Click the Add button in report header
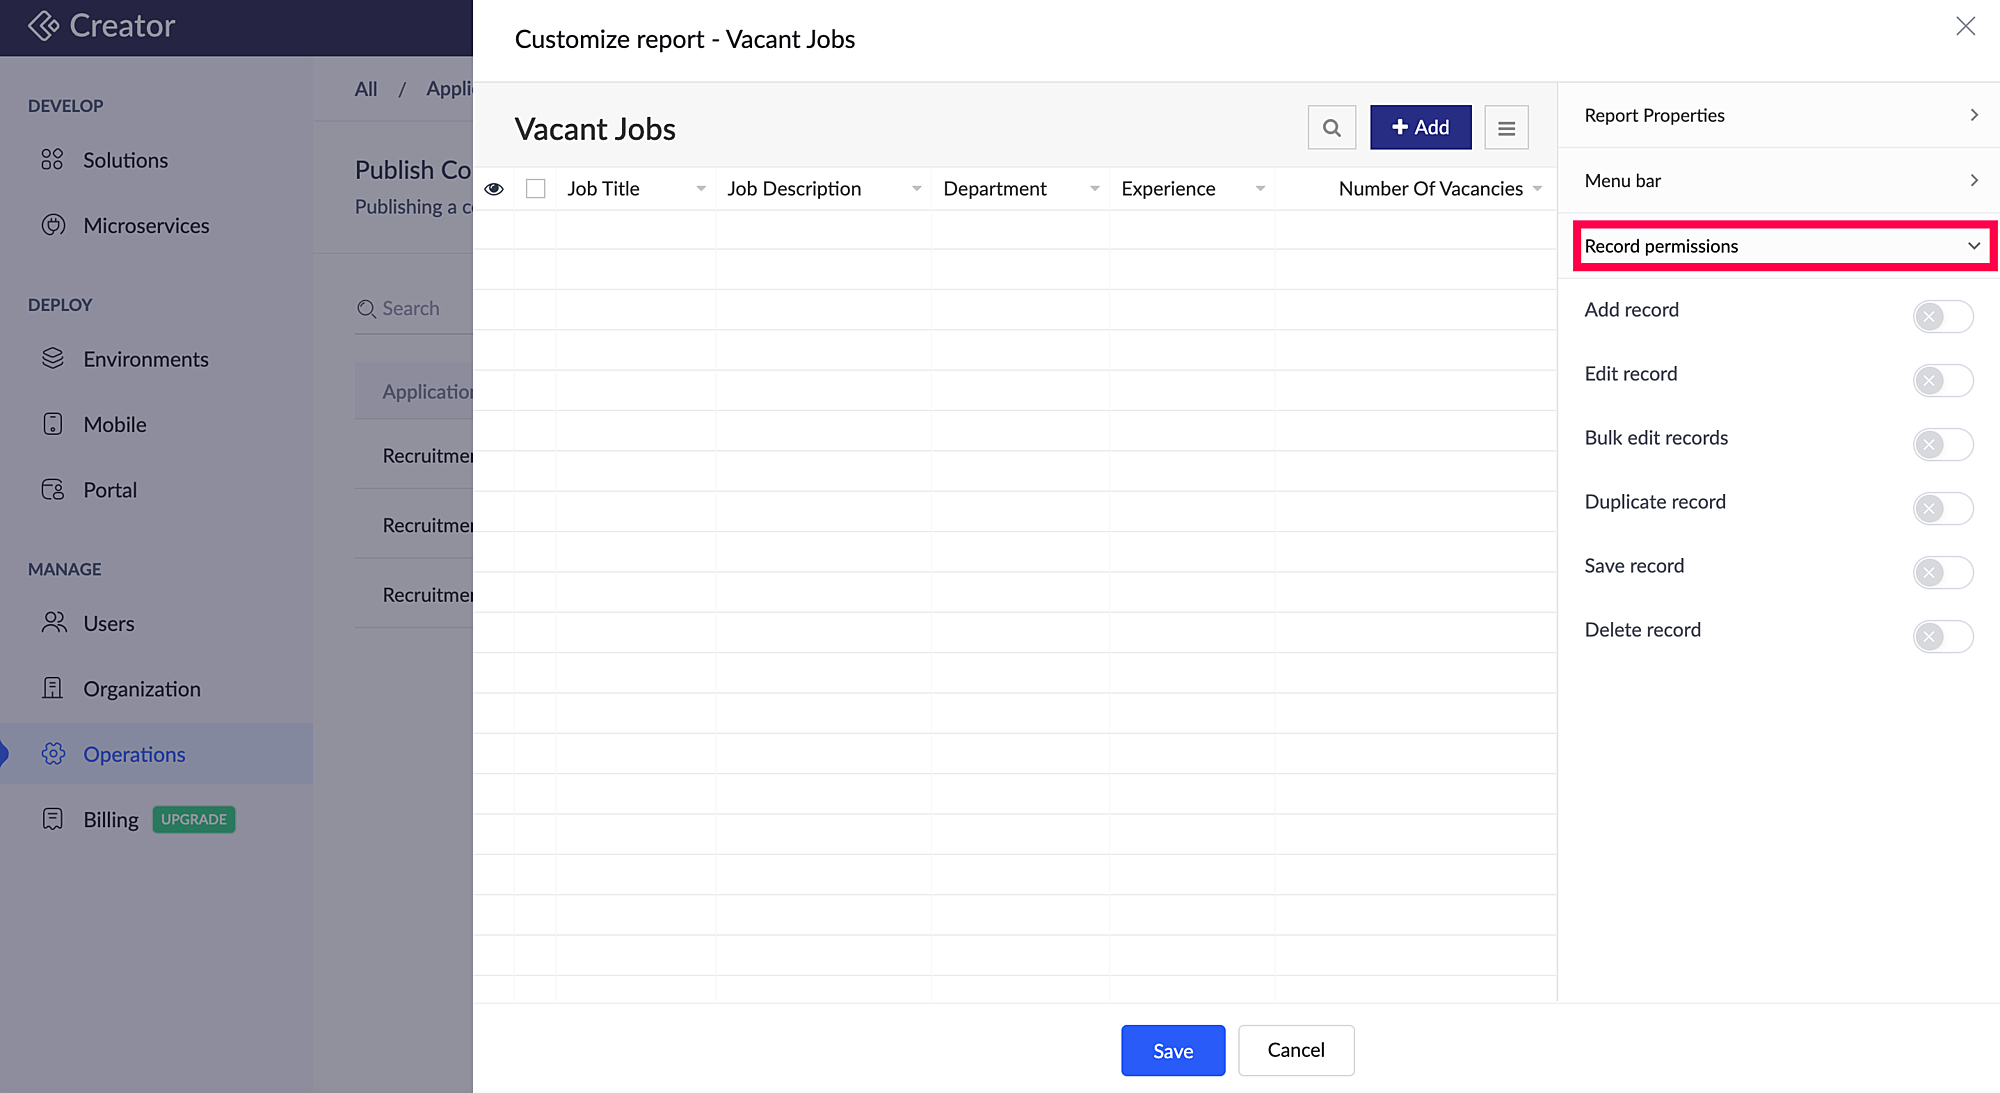Image resolution: width=2000 pixels, height=1093 pixels. [1420, 128]
